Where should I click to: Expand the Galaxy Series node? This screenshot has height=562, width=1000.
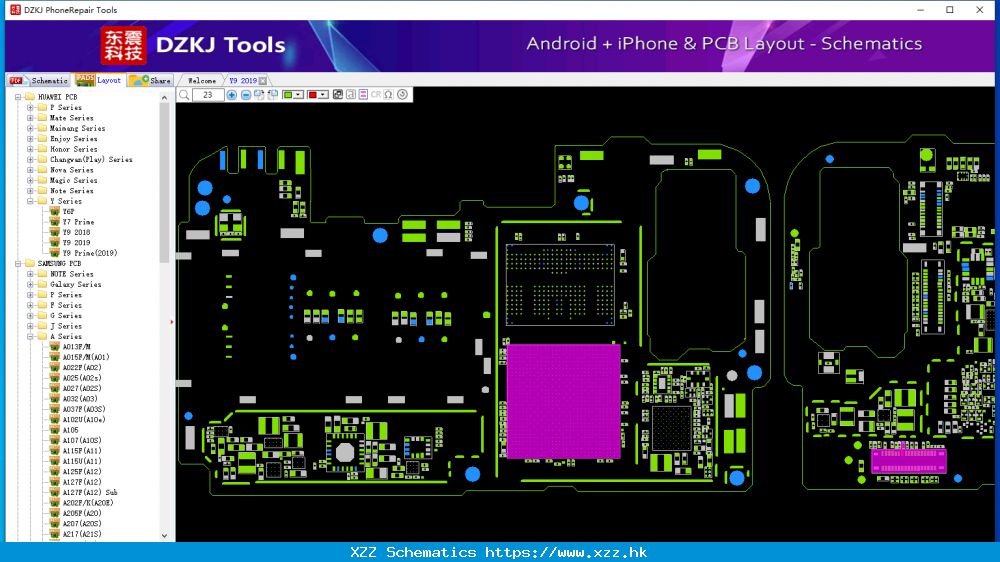(x=30, y=285)
